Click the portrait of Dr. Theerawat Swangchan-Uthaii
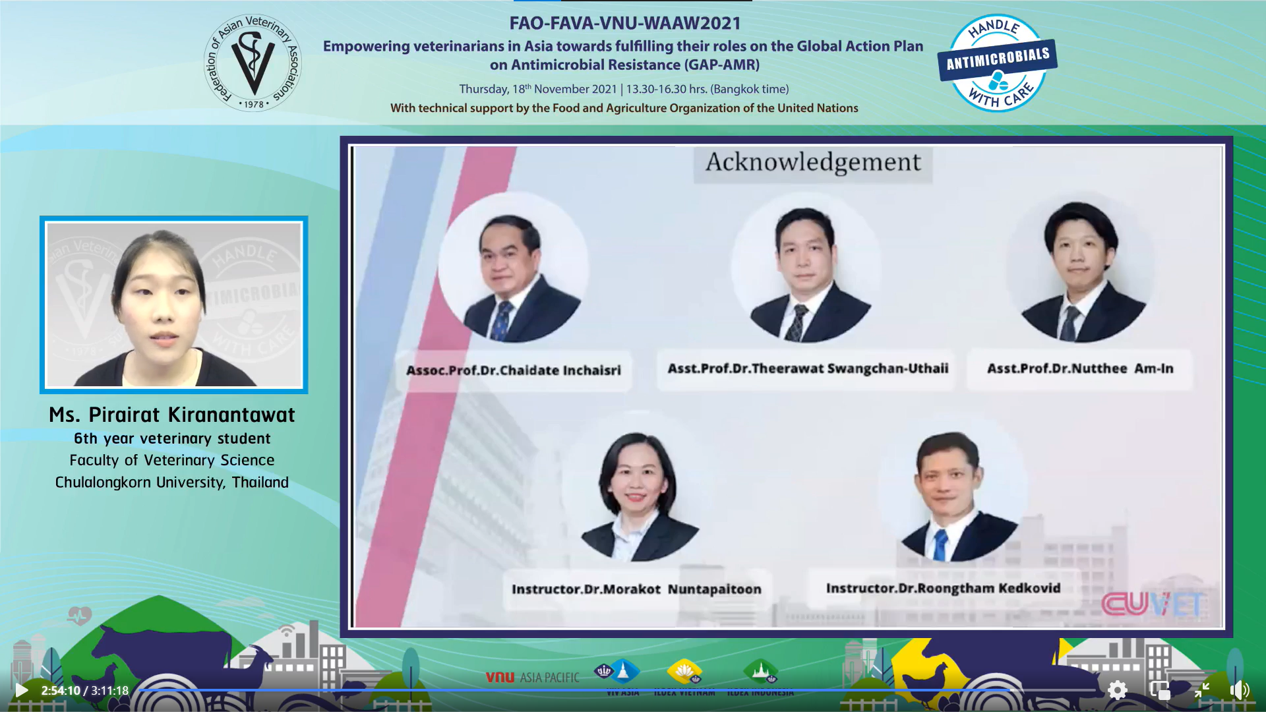The height and width of the screenshot is (712, 1266). (806, 267)
